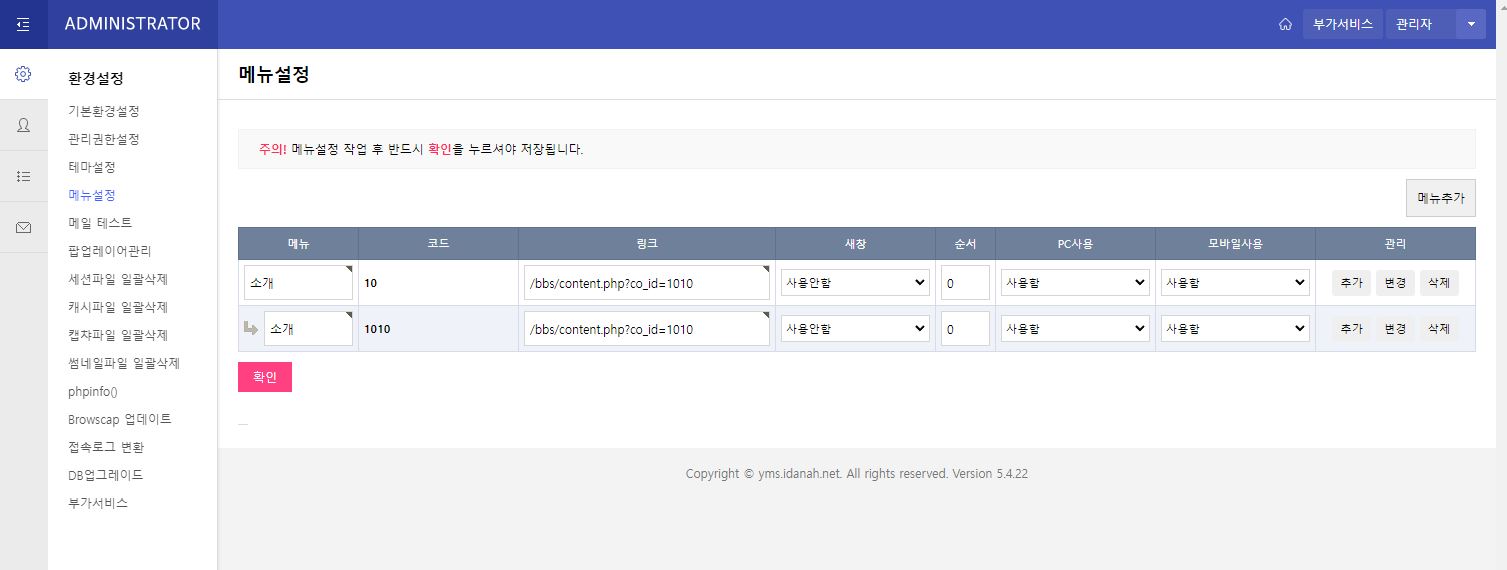
Task: Click the submenu arrow icon in second row
Action: click(x=250, y=328)
